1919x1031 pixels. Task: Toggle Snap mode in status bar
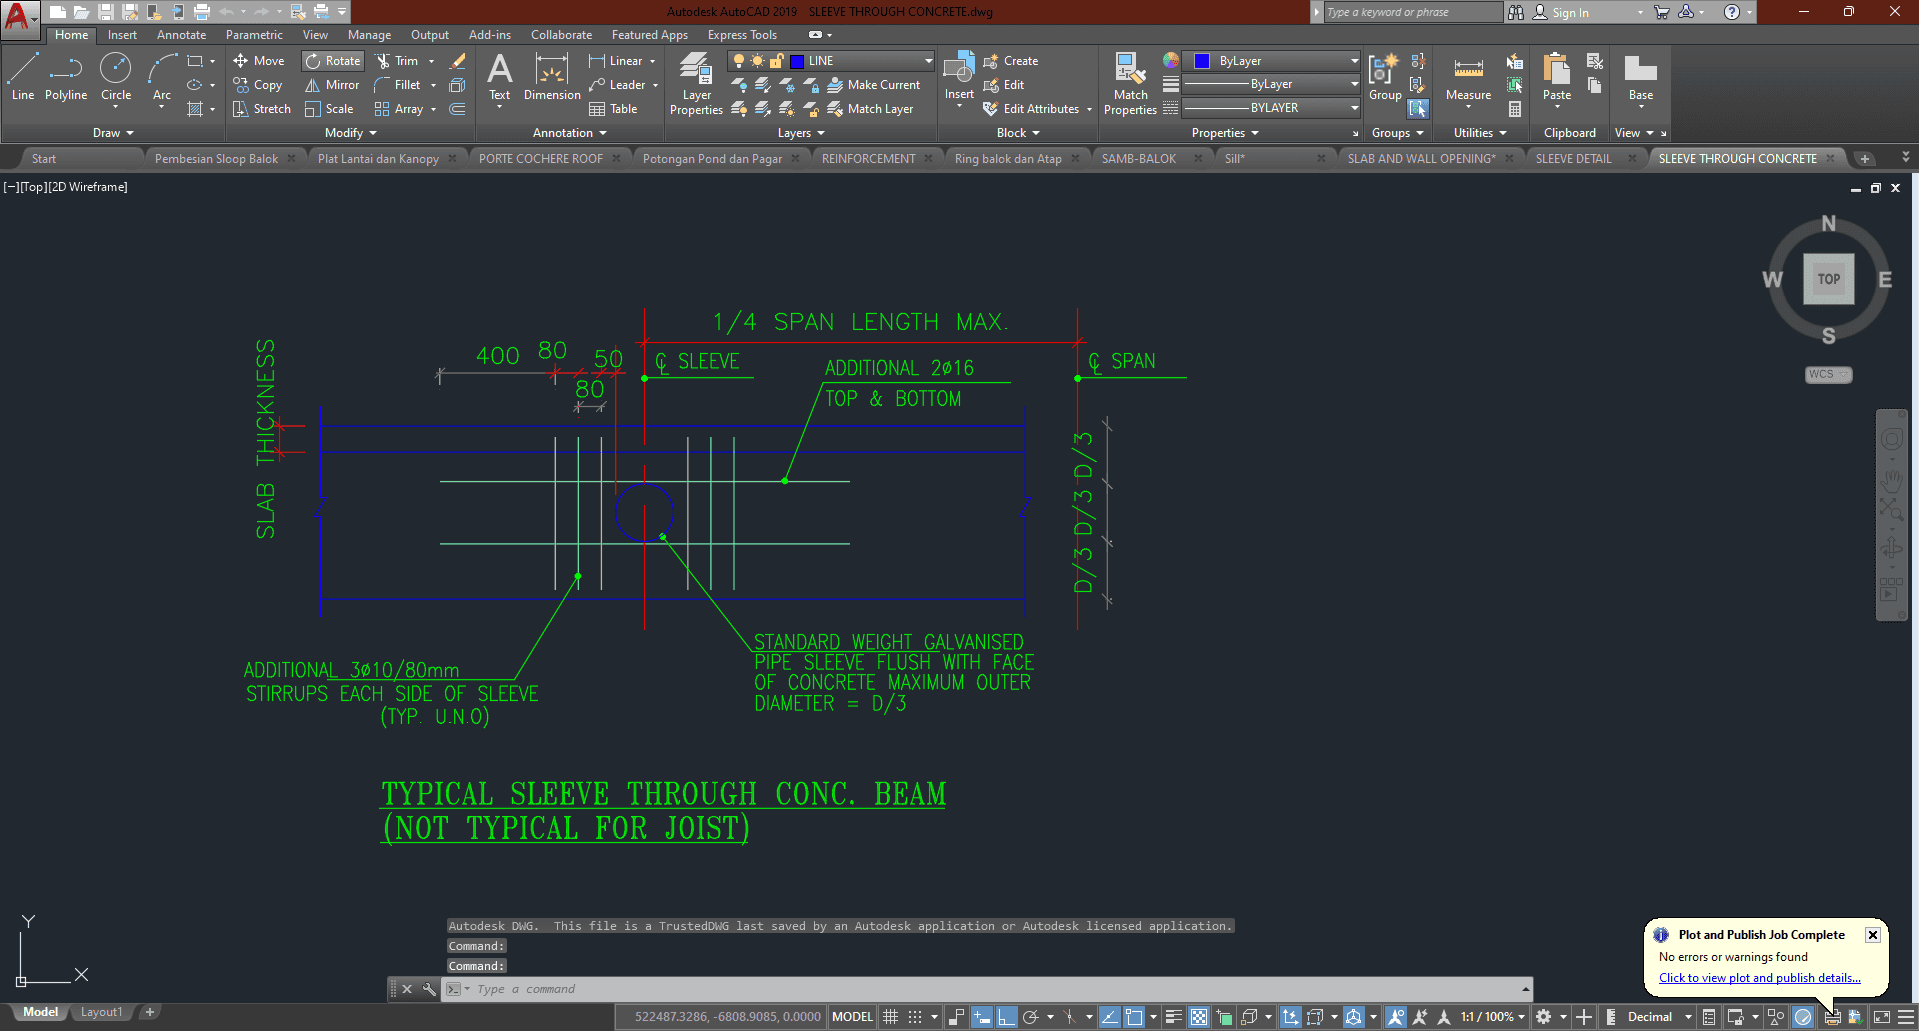click(x=915, y=1017)
